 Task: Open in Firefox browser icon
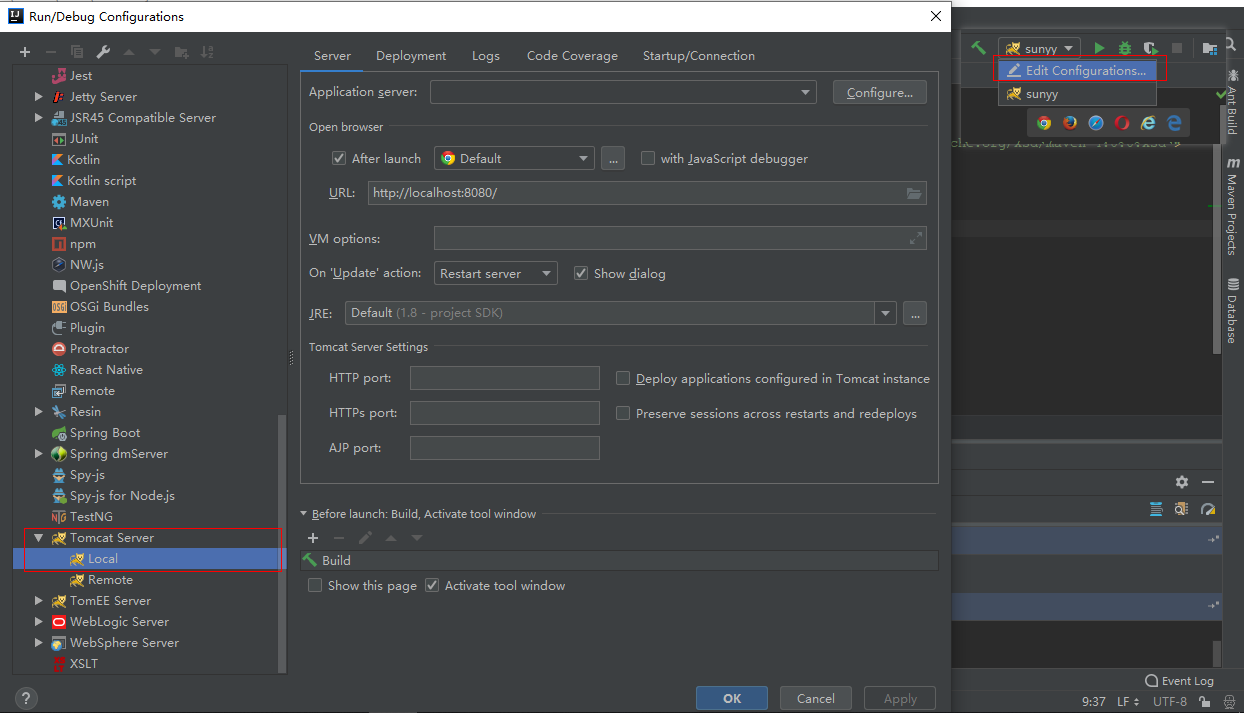pos(1070,123)
